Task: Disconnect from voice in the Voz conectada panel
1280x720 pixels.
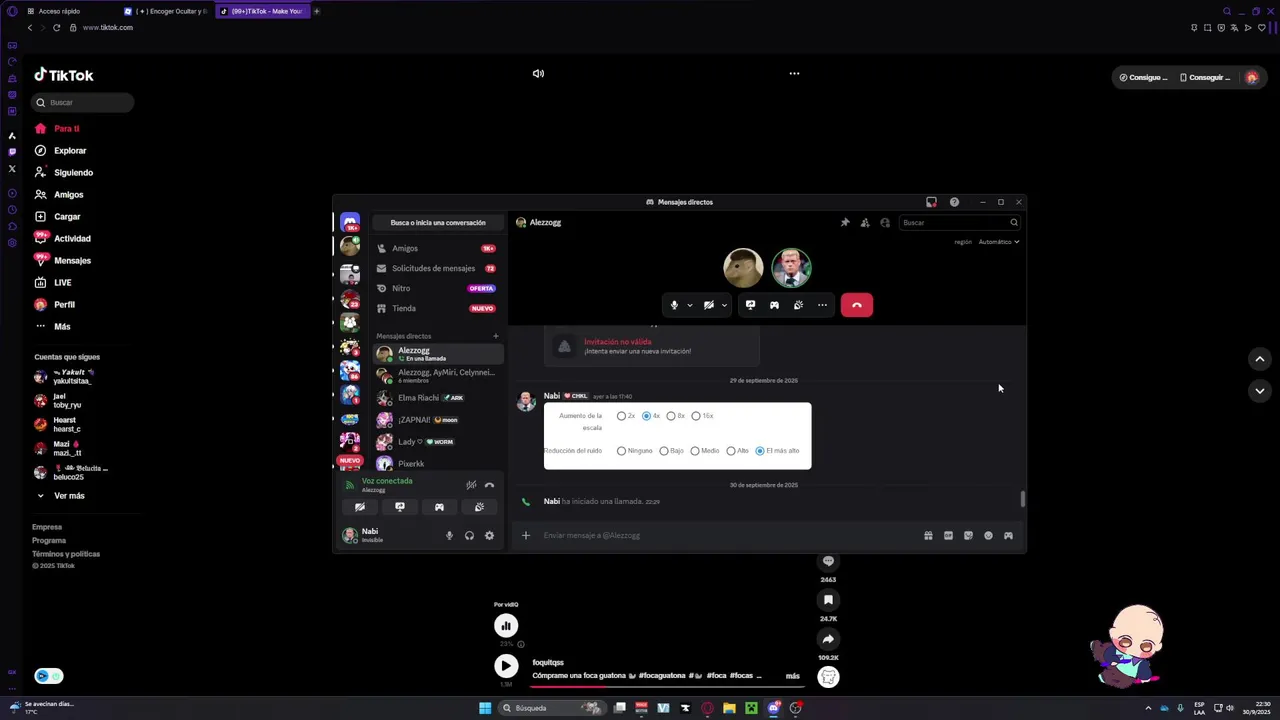Action: tap(489, 485)
